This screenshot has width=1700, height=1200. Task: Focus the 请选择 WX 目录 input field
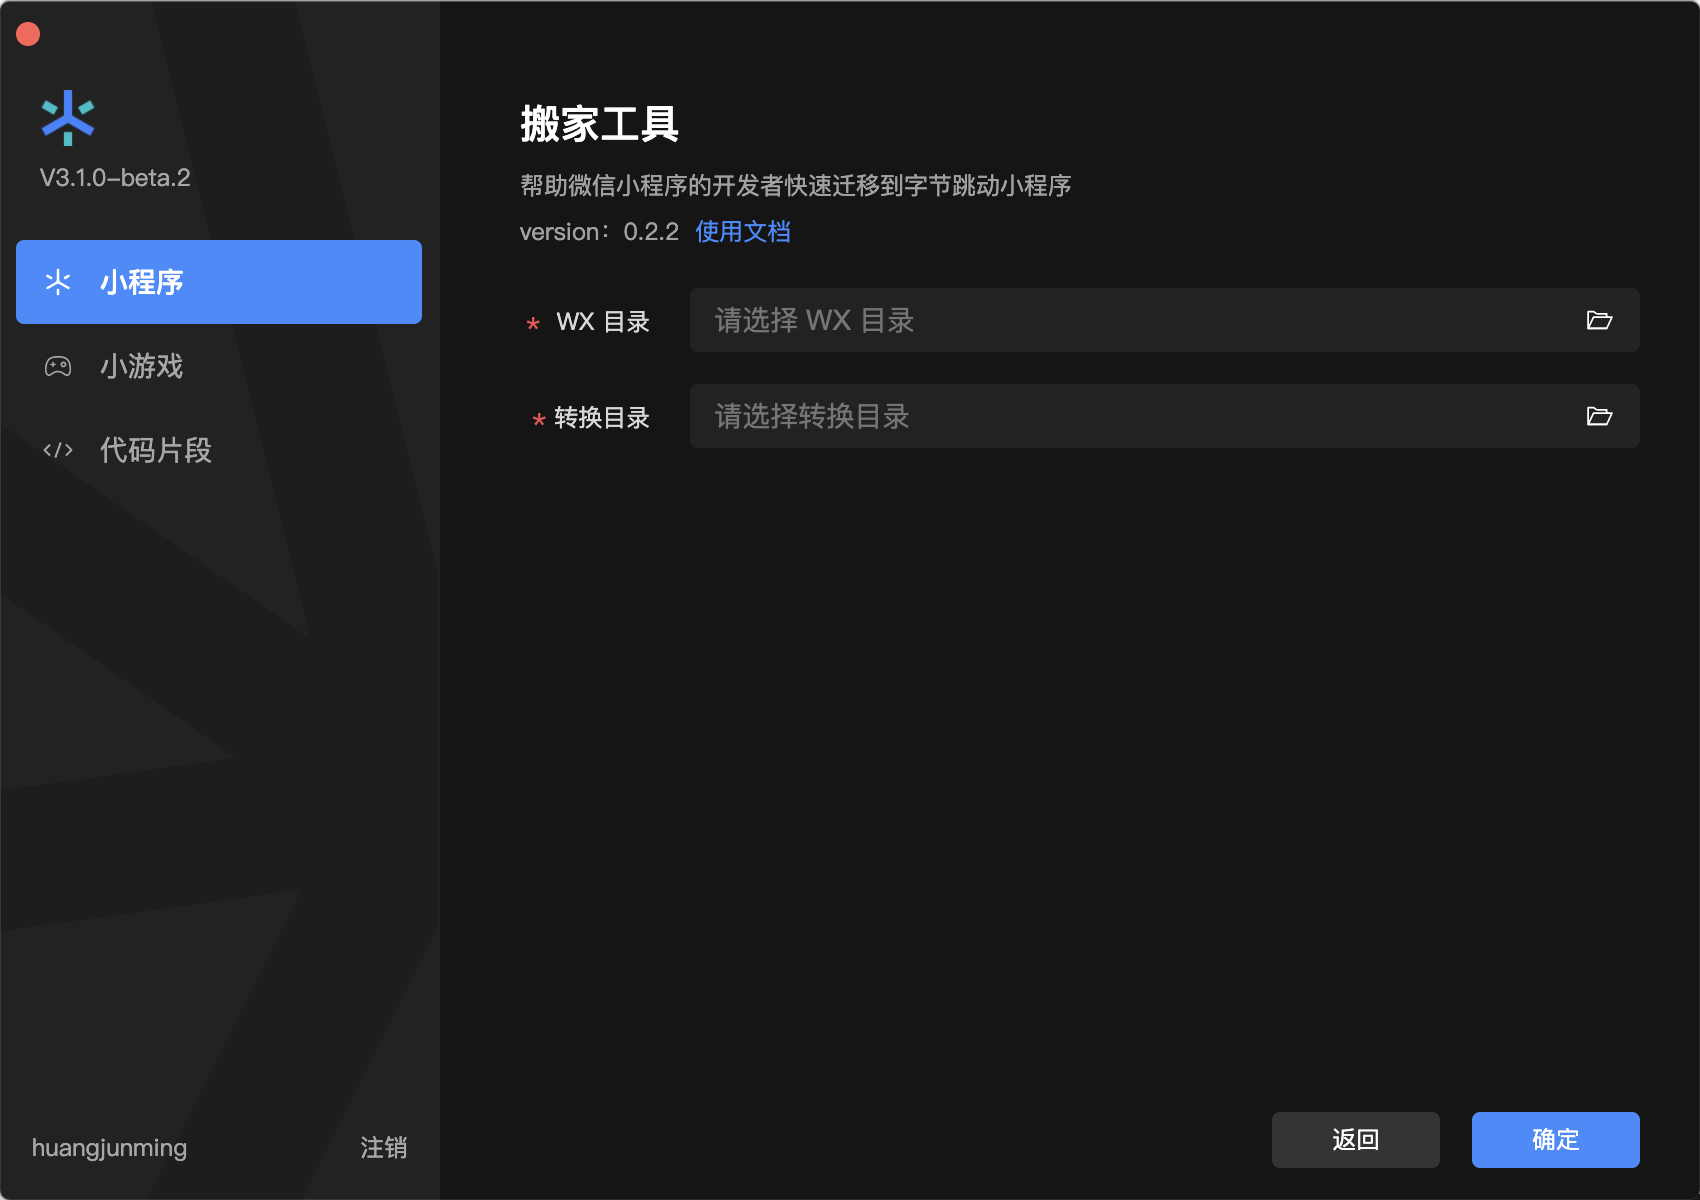1165,320
